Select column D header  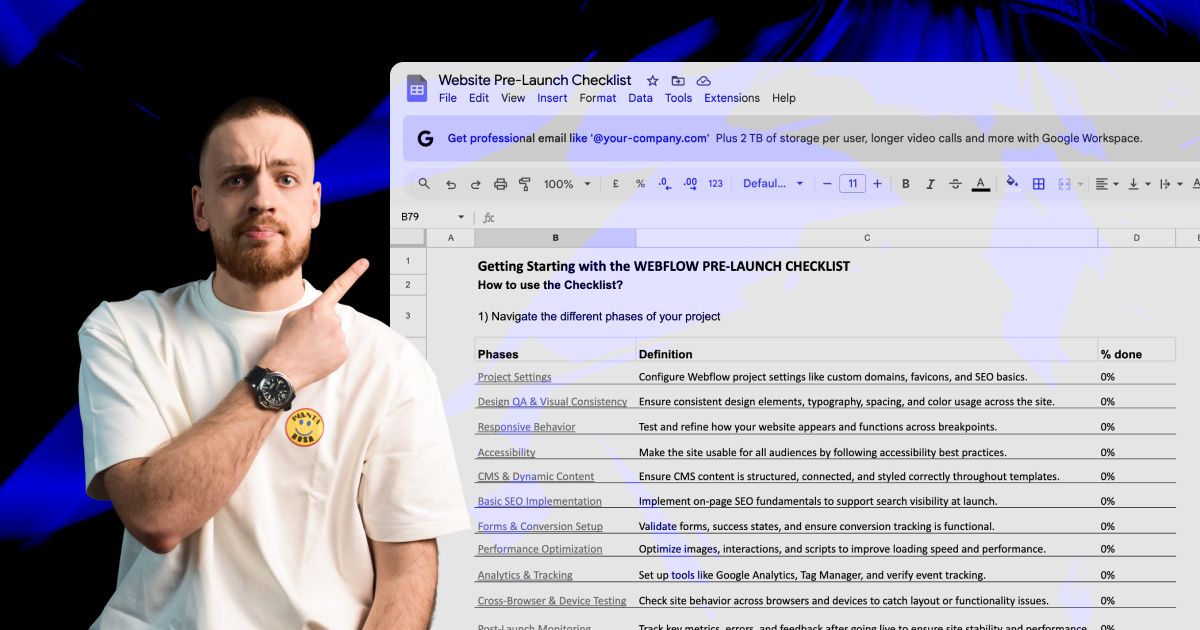[1136, 238]
